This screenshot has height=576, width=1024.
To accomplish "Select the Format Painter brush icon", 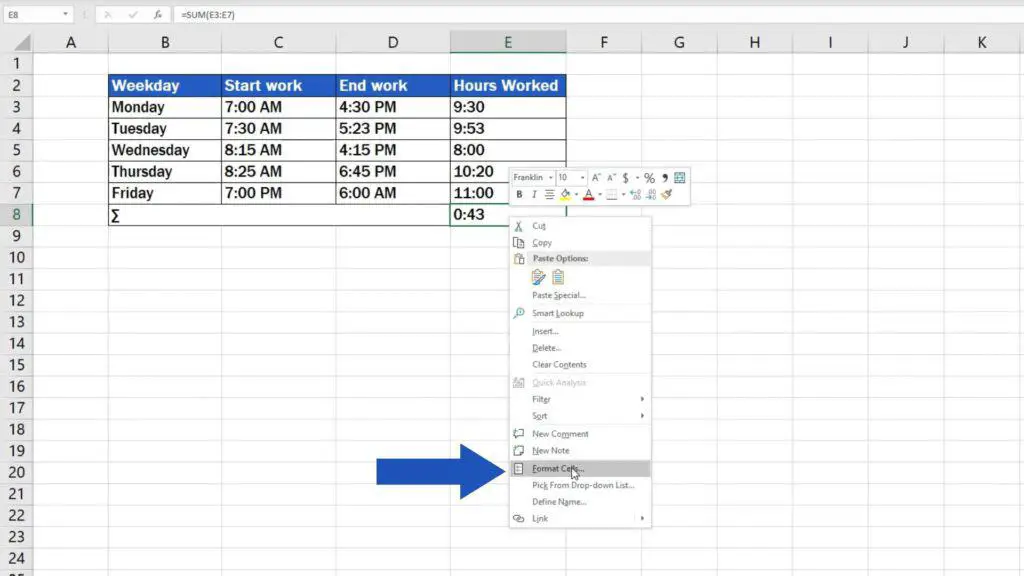I will [667, 195].
